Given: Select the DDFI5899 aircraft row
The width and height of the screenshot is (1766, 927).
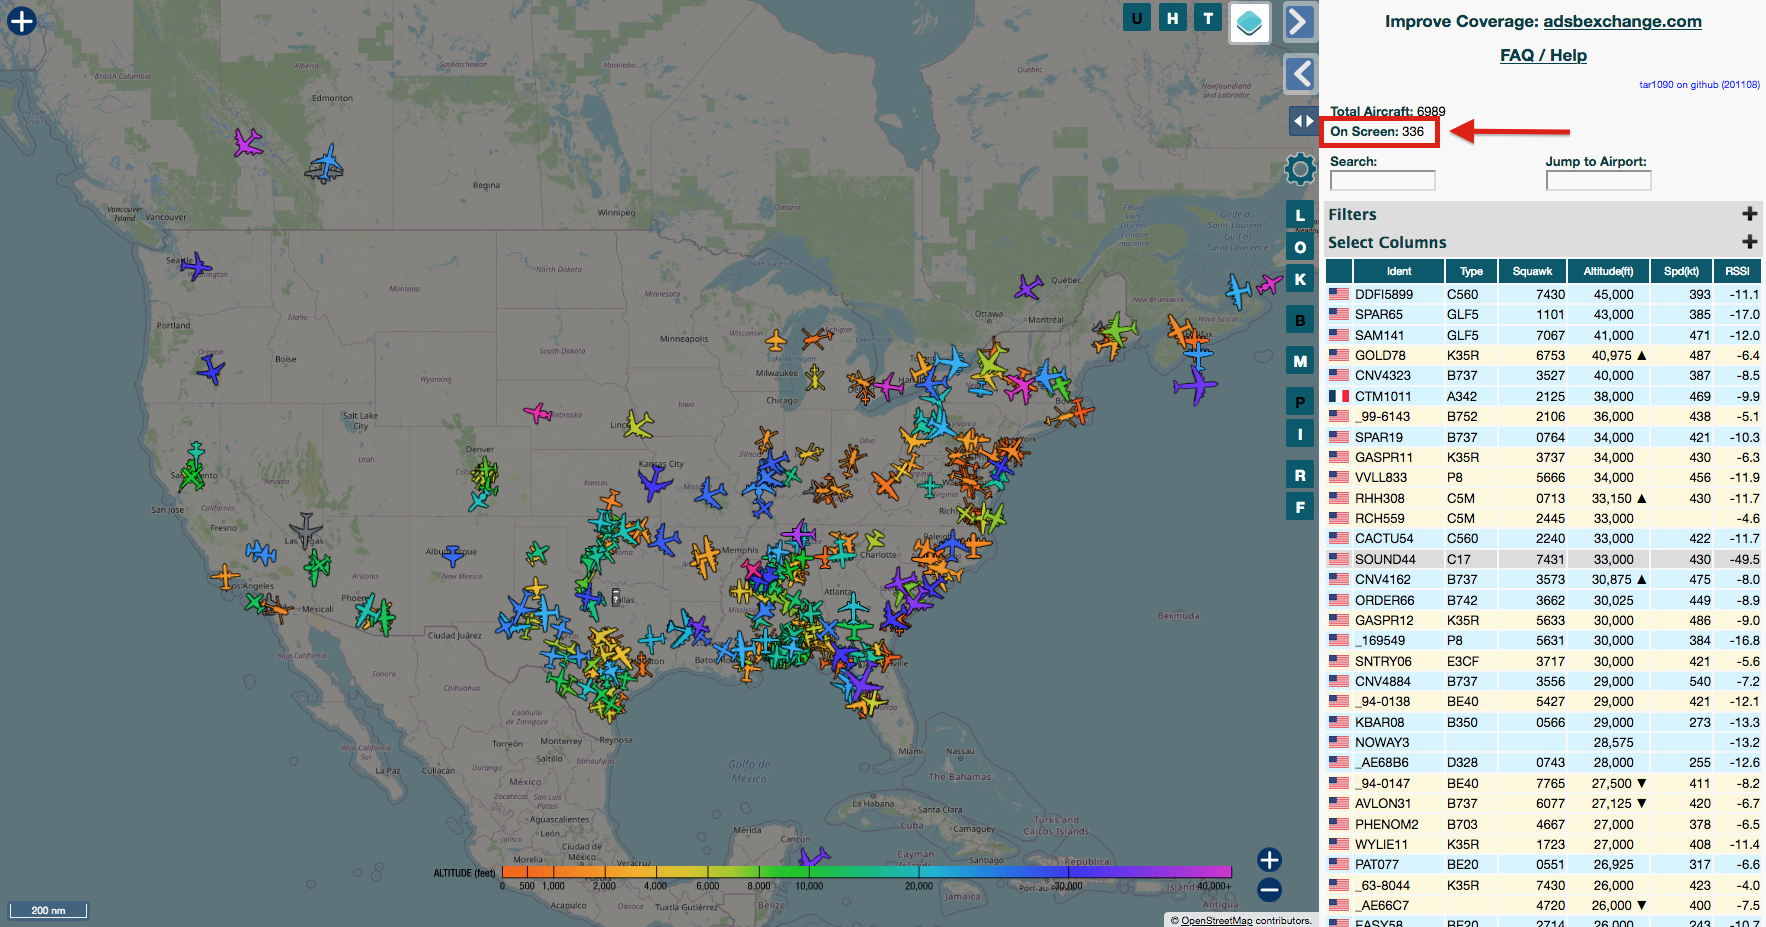Looking at the screenshot, I should 1543,295.
